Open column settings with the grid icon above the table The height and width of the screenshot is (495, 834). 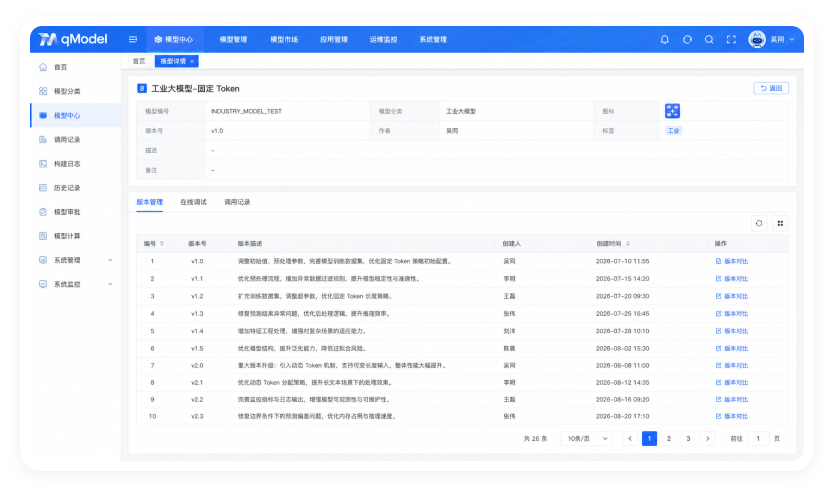(x=780, y=223)
